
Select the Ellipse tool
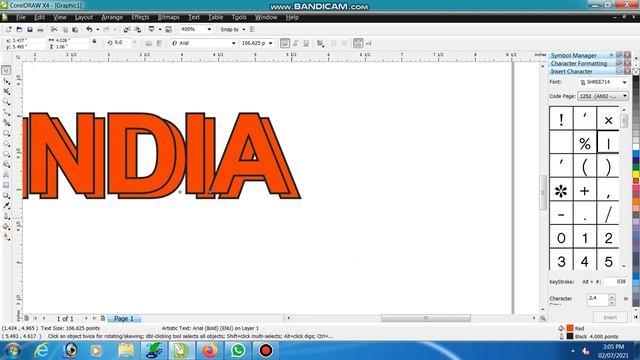(6, 144)
